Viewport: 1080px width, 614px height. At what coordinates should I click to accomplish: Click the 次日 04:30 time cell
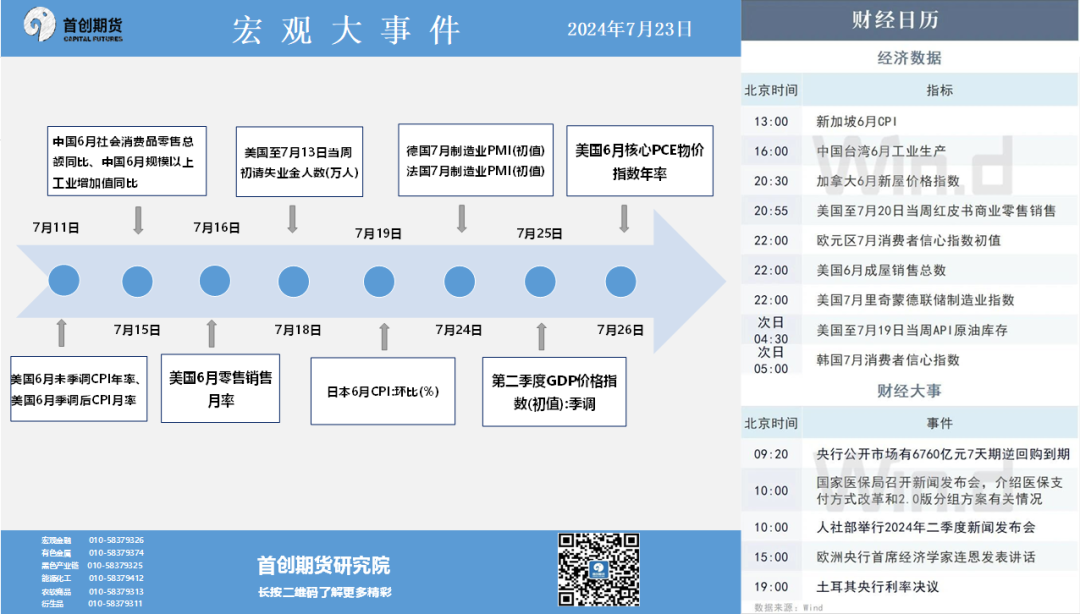pyautogui.click(x=771, y=330)
